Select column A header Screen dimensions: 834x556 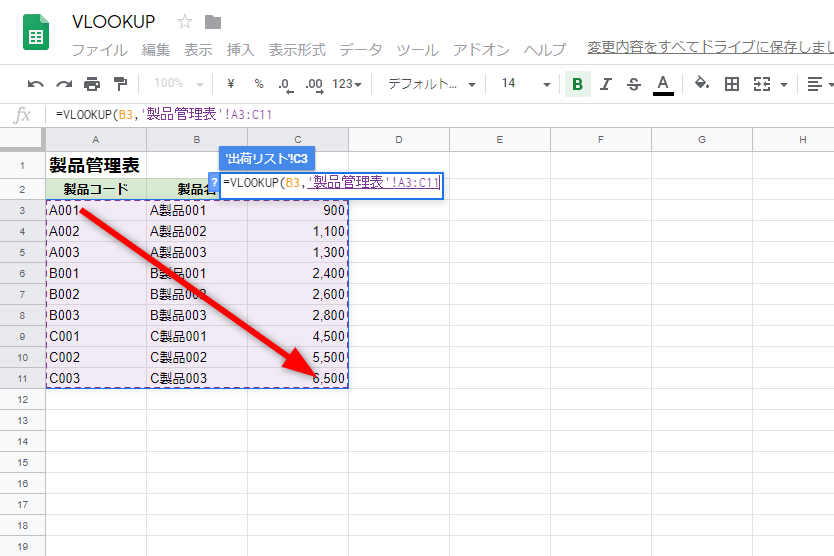[x=96, y=139]
